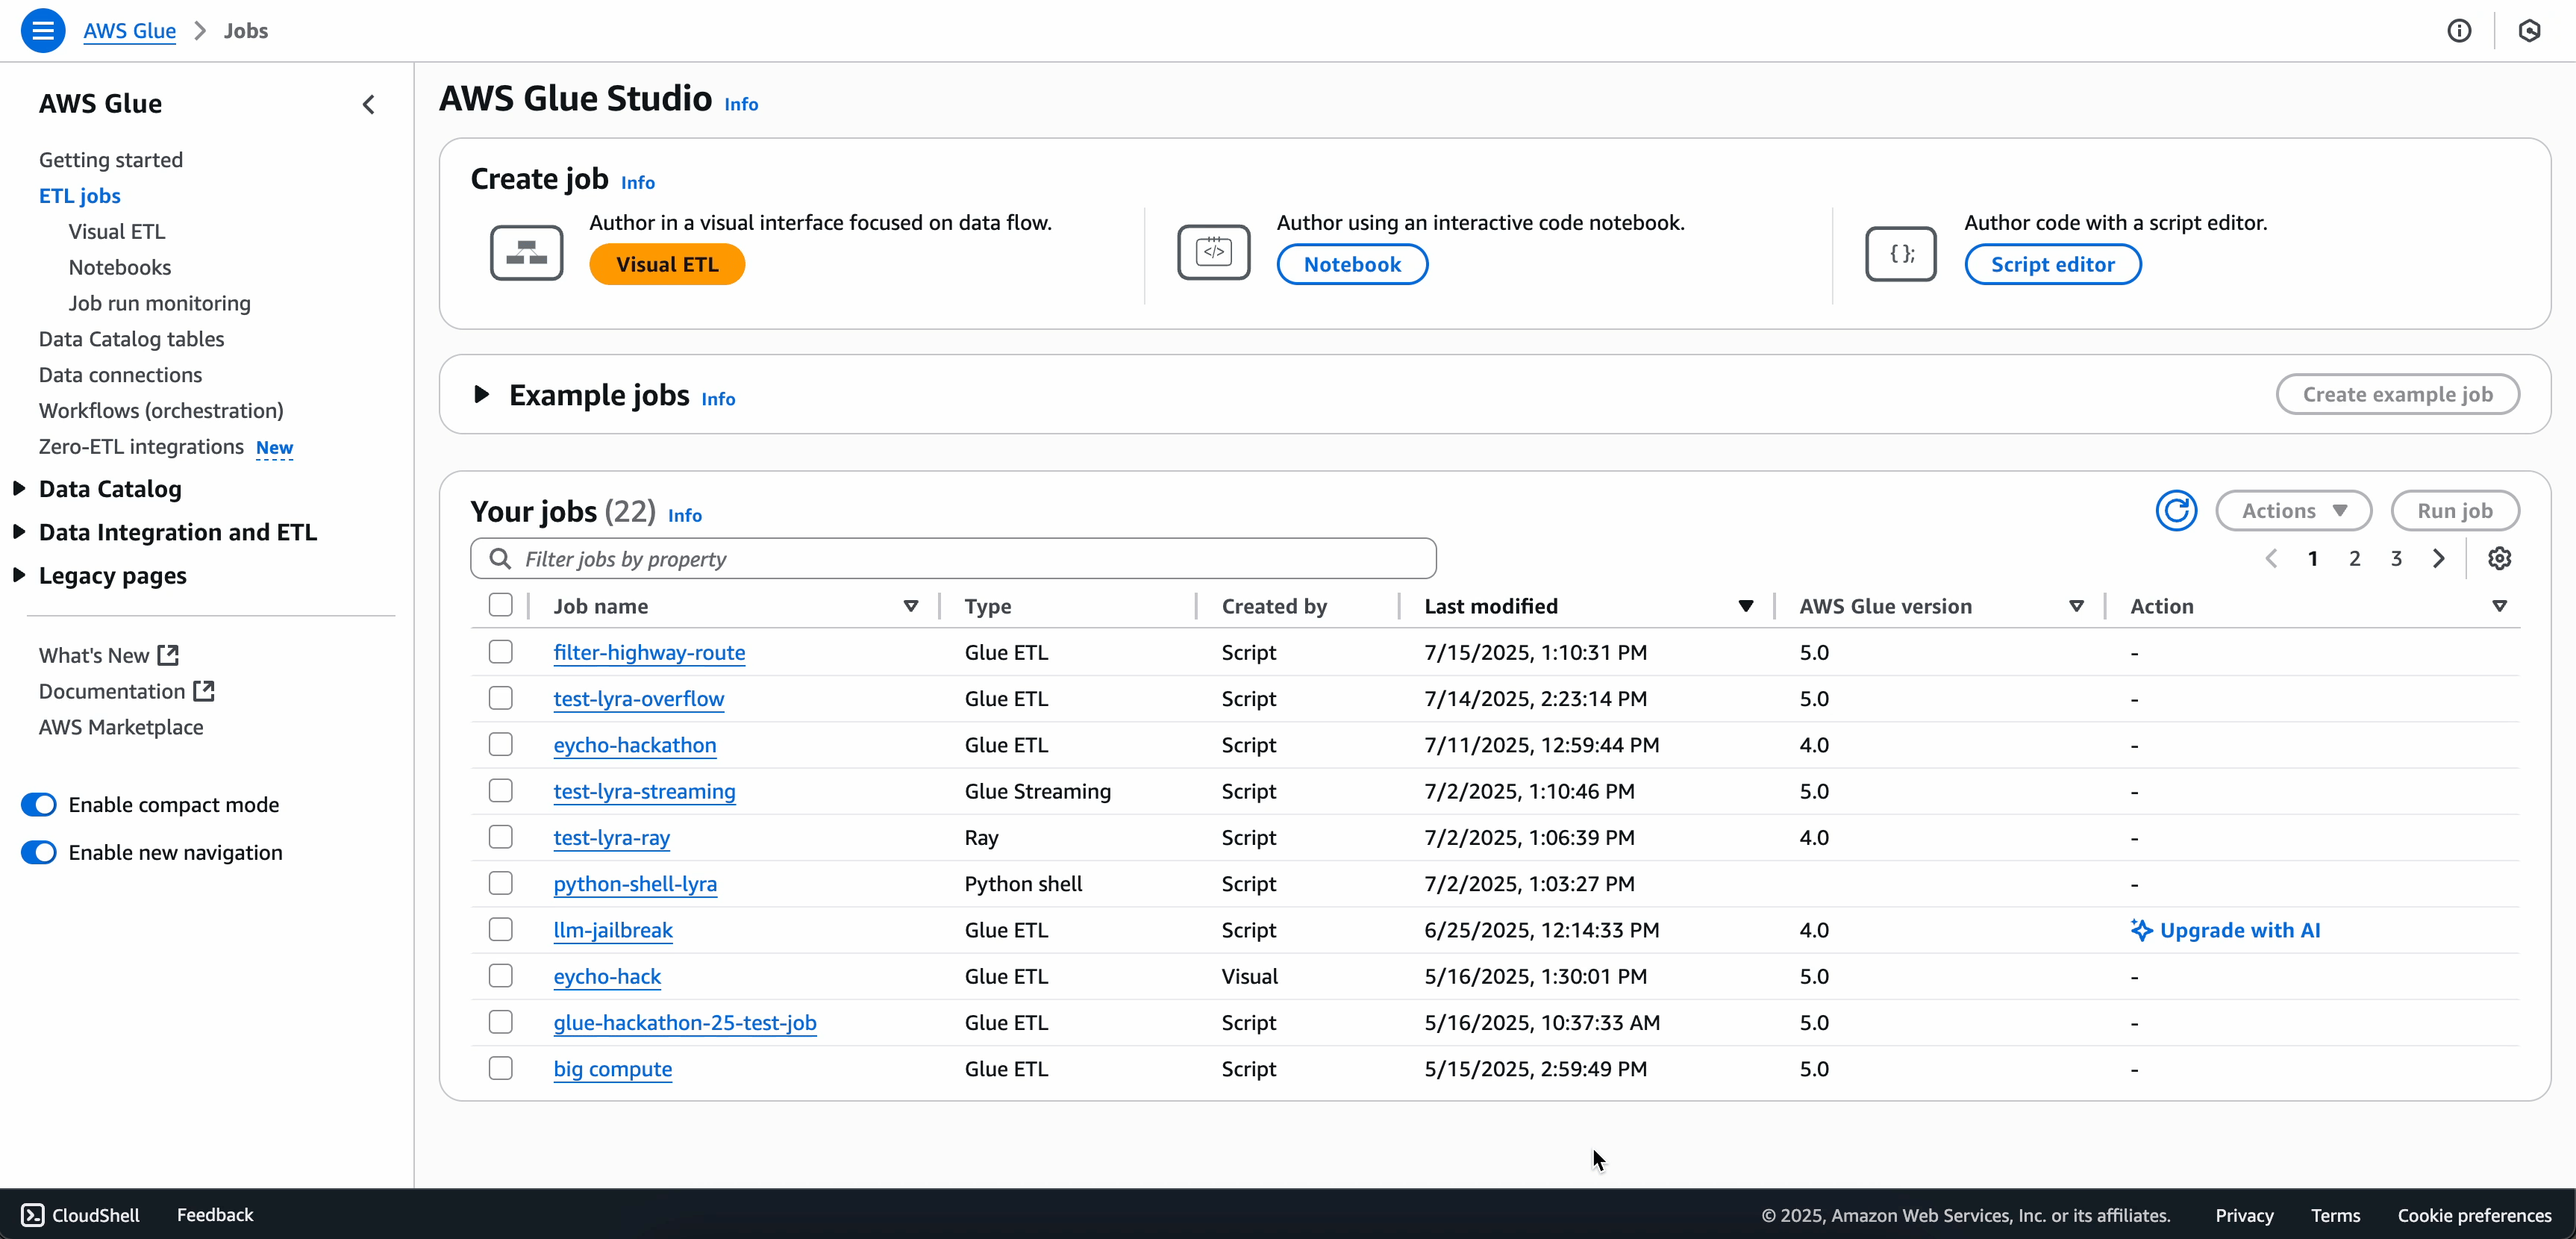Open Job run monitoring page
Screen dimensions: 2576x1239
tap(159, 303)
